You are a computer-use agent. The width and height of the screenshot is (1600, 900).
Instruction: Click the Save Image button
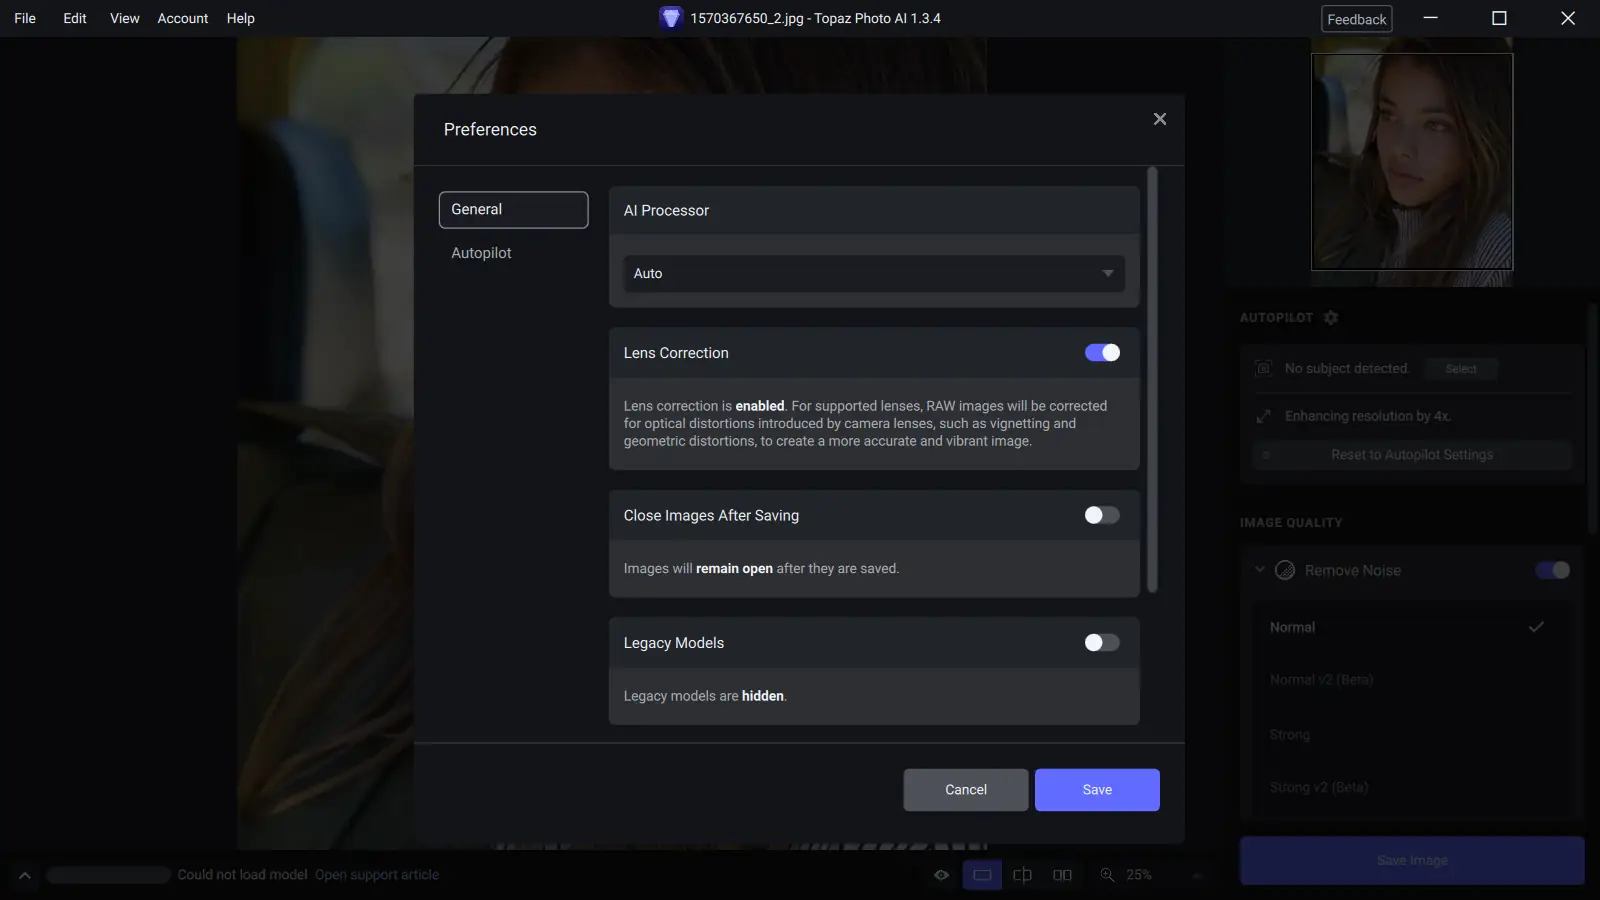point(1412,861)
